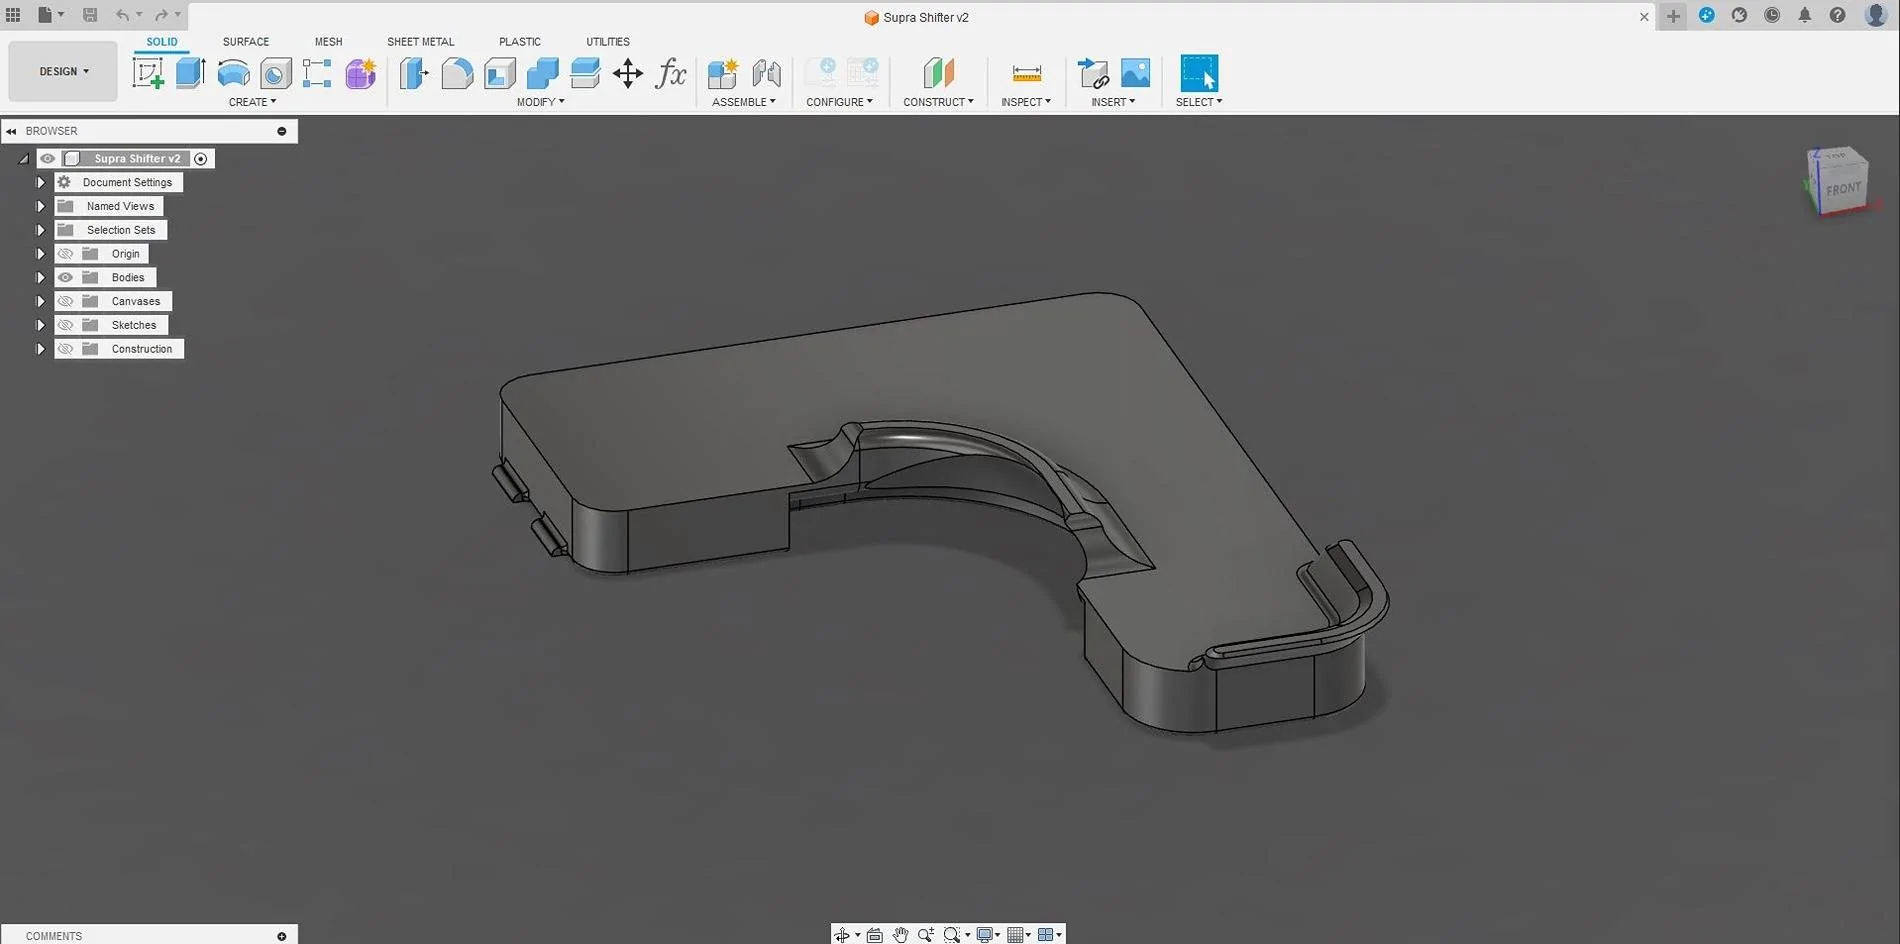The height and width of the screenshot is (944, 1900).
Task: Activate Supra Shifter v2 component radio button
Action: coord(201,159)
